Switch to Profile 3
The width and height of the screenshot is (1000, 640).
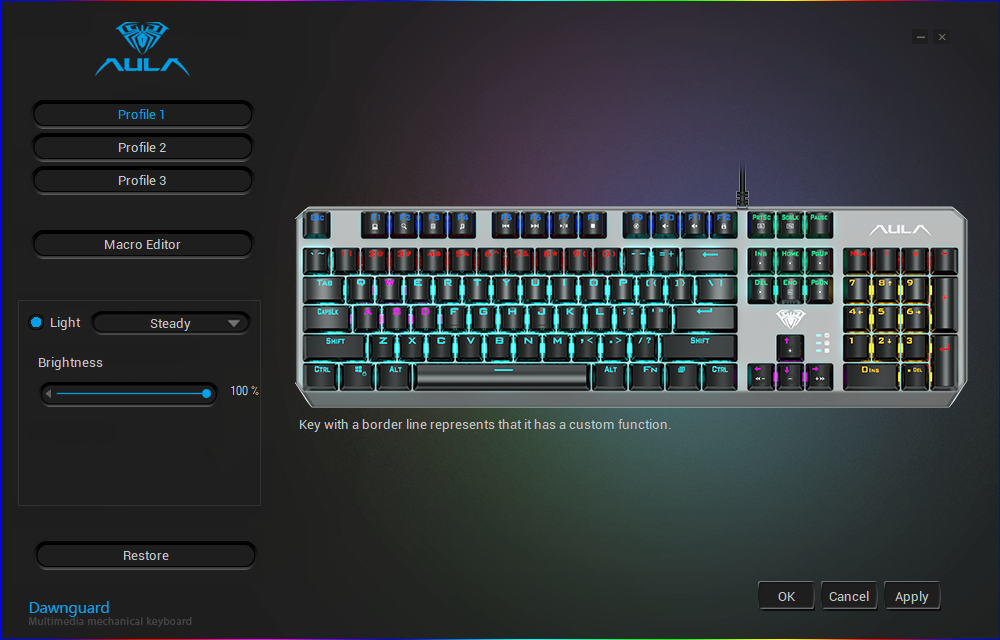coord(142,181)
